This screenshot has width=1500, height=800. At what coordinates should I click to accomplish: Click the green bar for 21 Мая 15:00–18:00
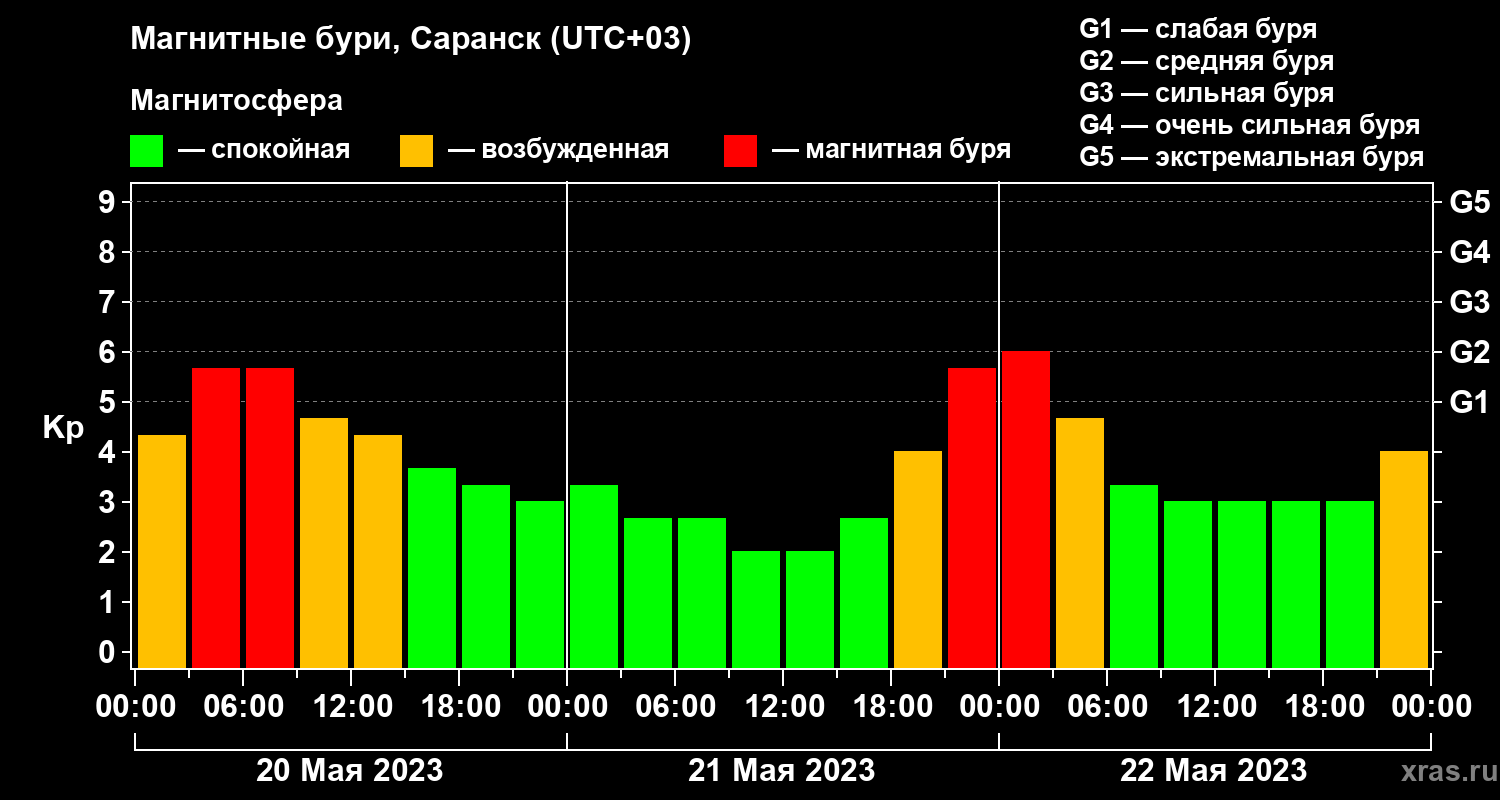coord(864,593)
